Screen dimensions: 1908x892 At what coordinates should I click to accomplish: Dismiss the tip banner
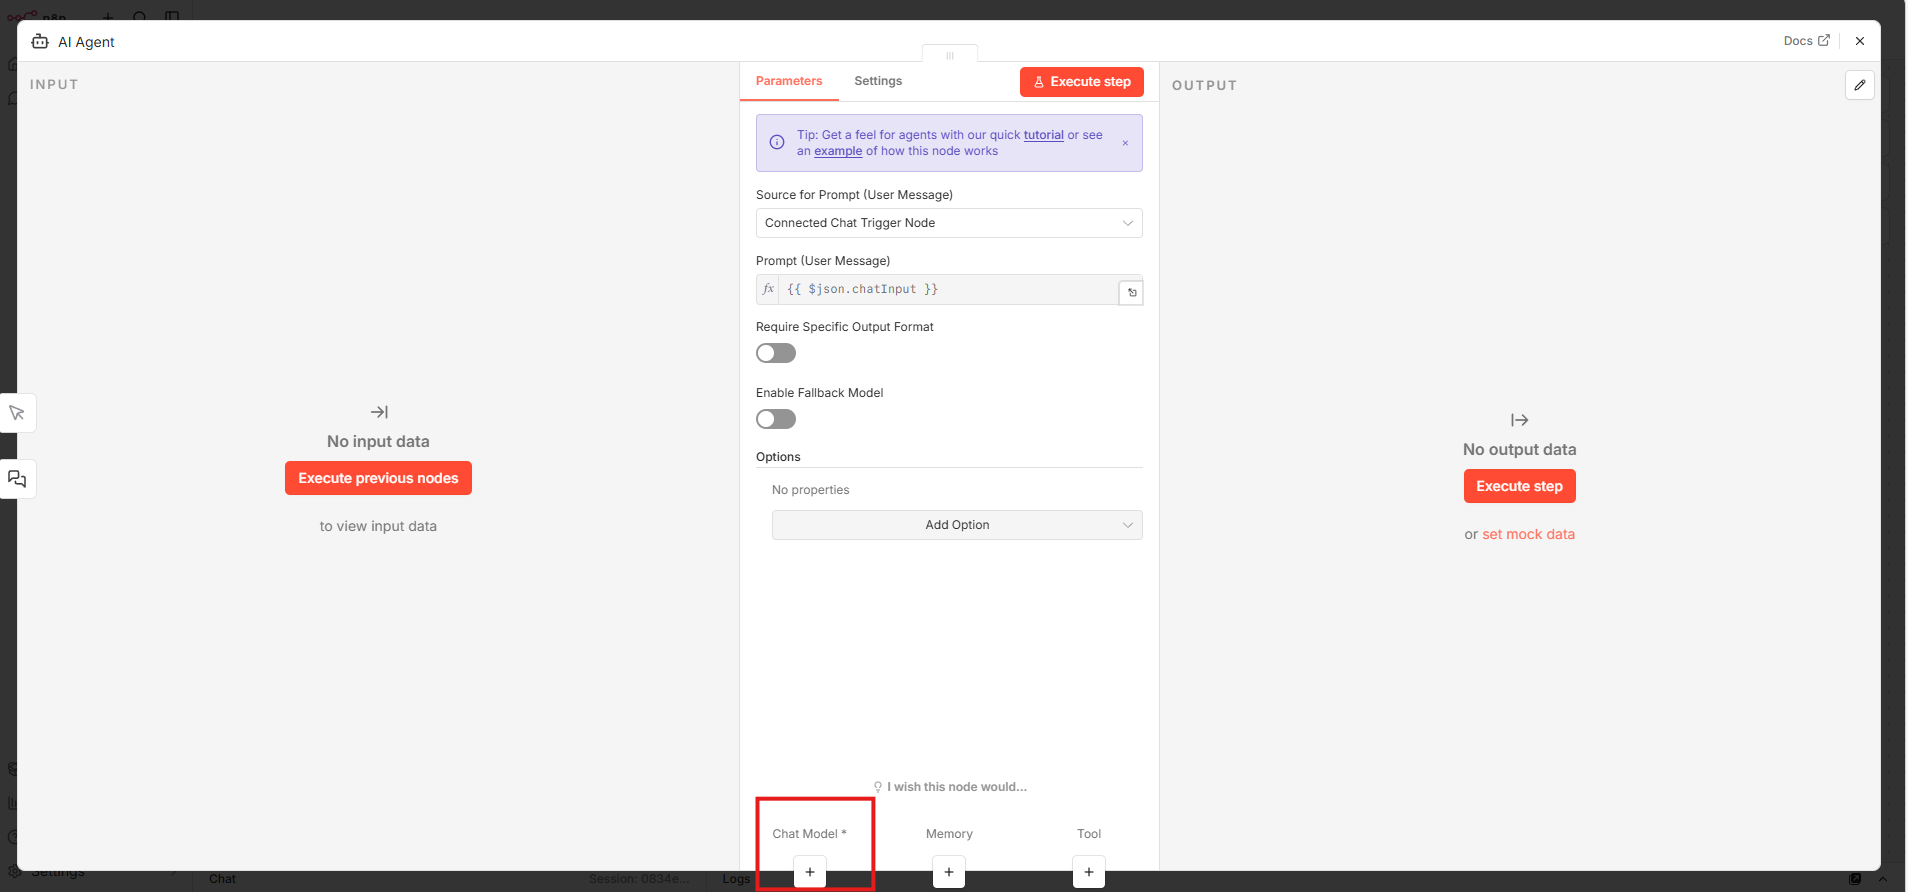[x=1125, y=143]
